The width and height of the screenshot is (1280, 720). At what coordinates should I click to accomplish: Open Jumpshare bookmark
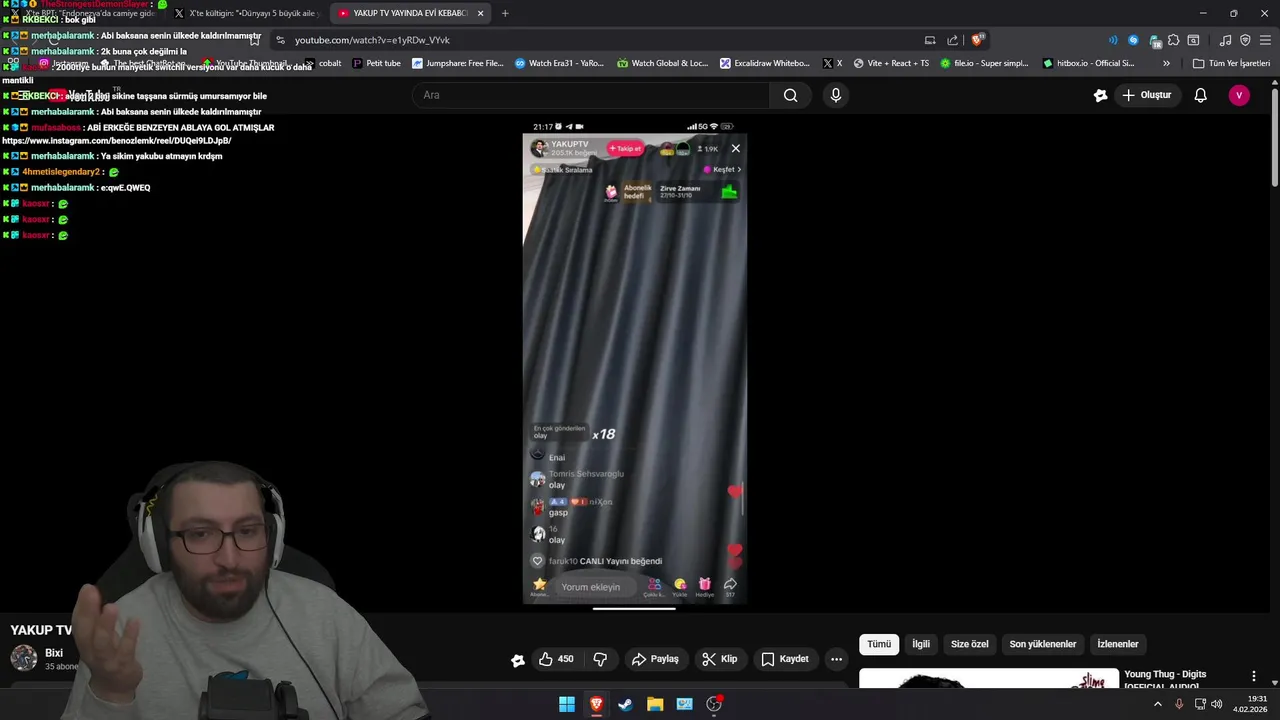458,63
